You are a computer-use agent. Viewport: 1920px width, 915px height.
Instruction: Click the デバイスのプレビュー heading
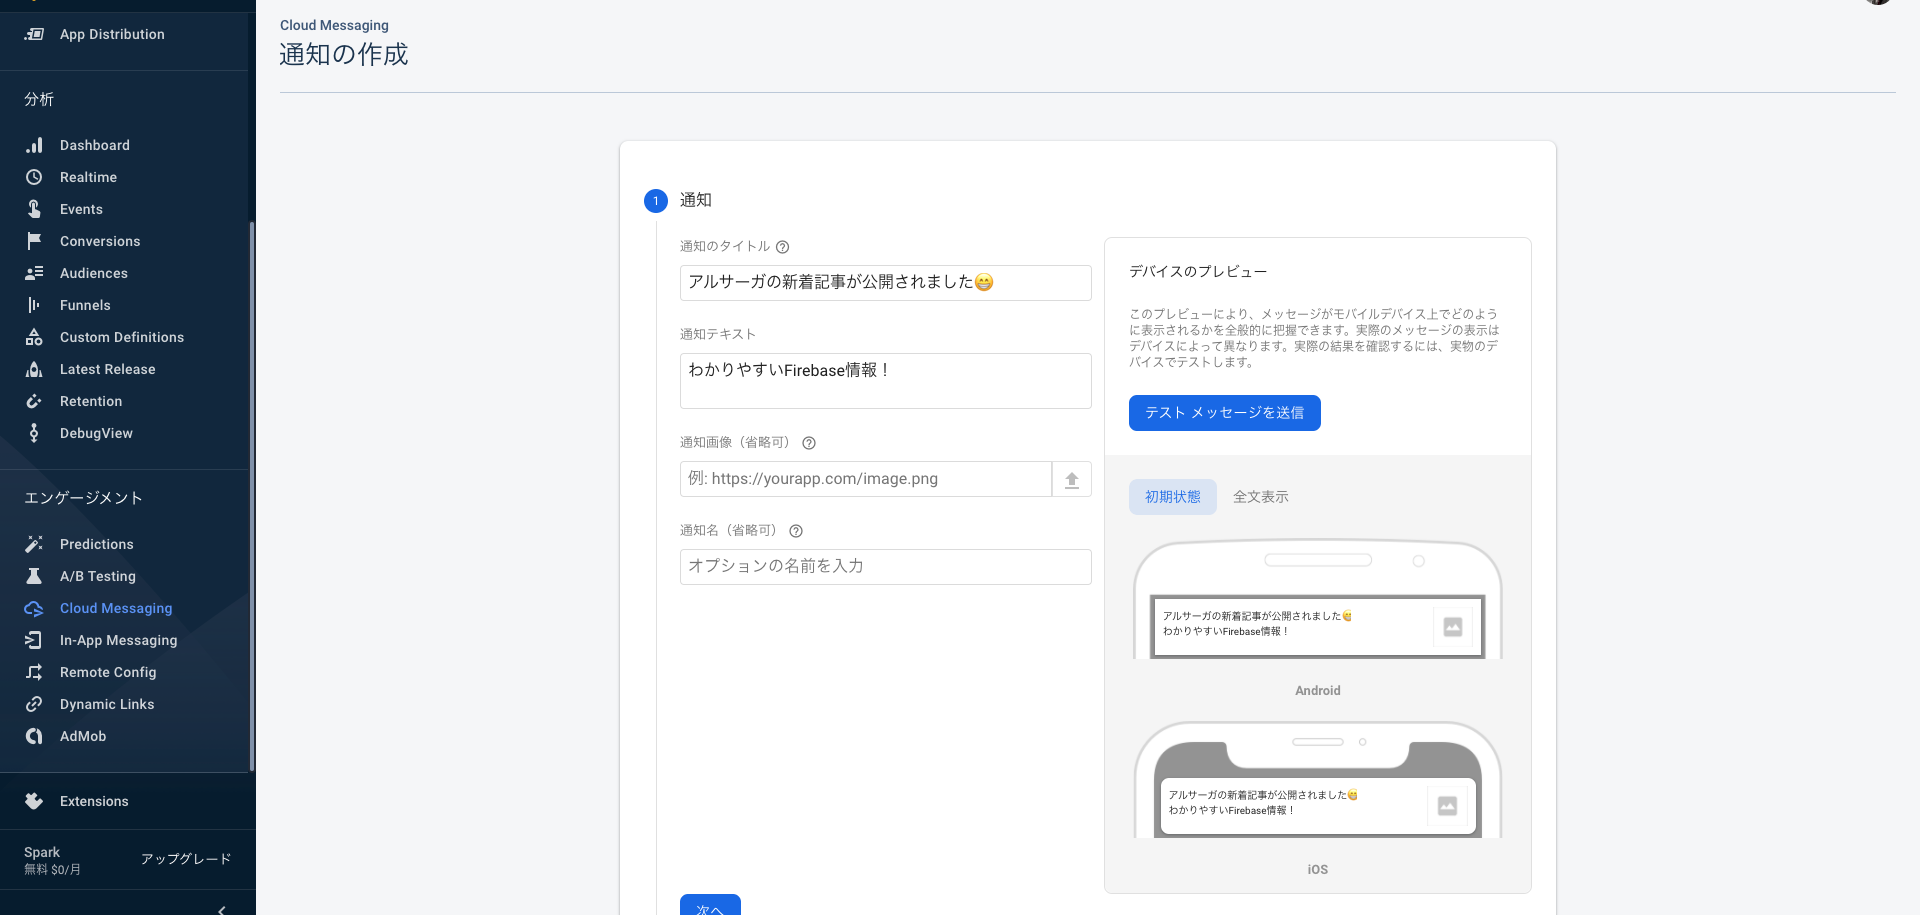(x=1198, y=272)
